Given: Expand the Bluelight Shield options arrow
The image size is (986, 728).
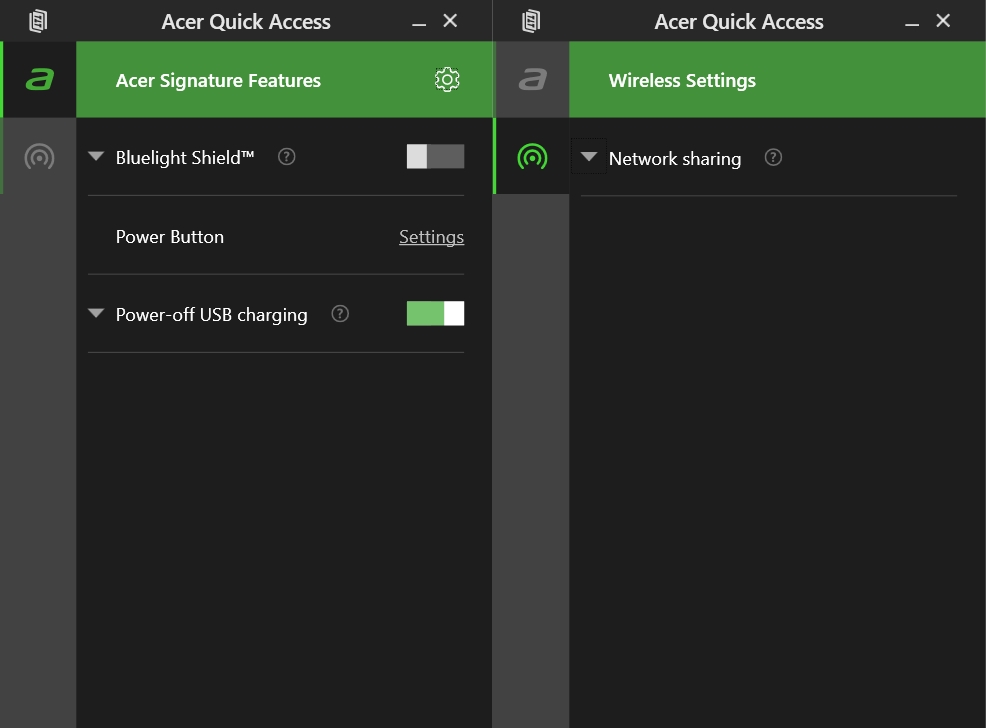Looking at the screenshot, I should (96, 156).
